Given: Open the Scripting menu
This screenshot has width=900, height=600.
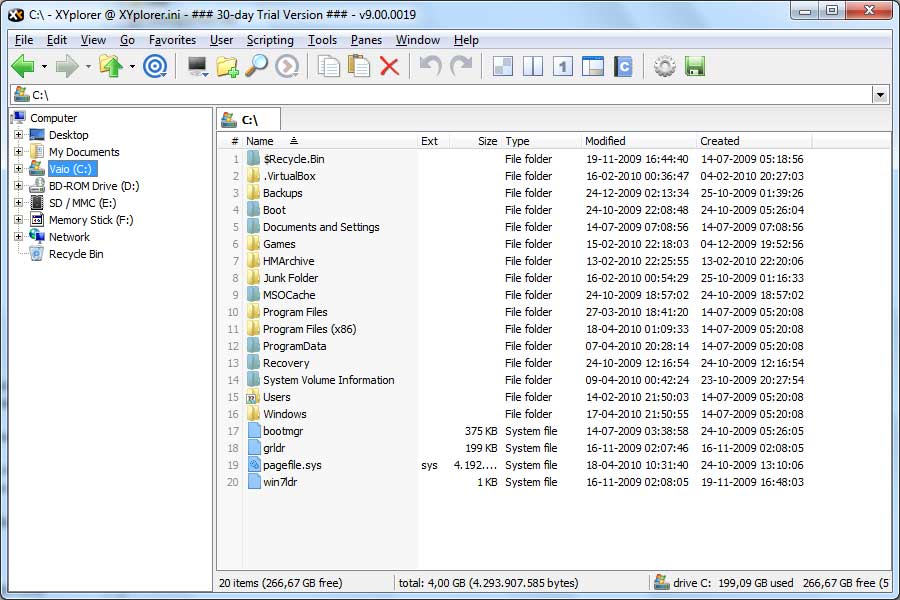Looking at the screenshot, I should [270, 40].
